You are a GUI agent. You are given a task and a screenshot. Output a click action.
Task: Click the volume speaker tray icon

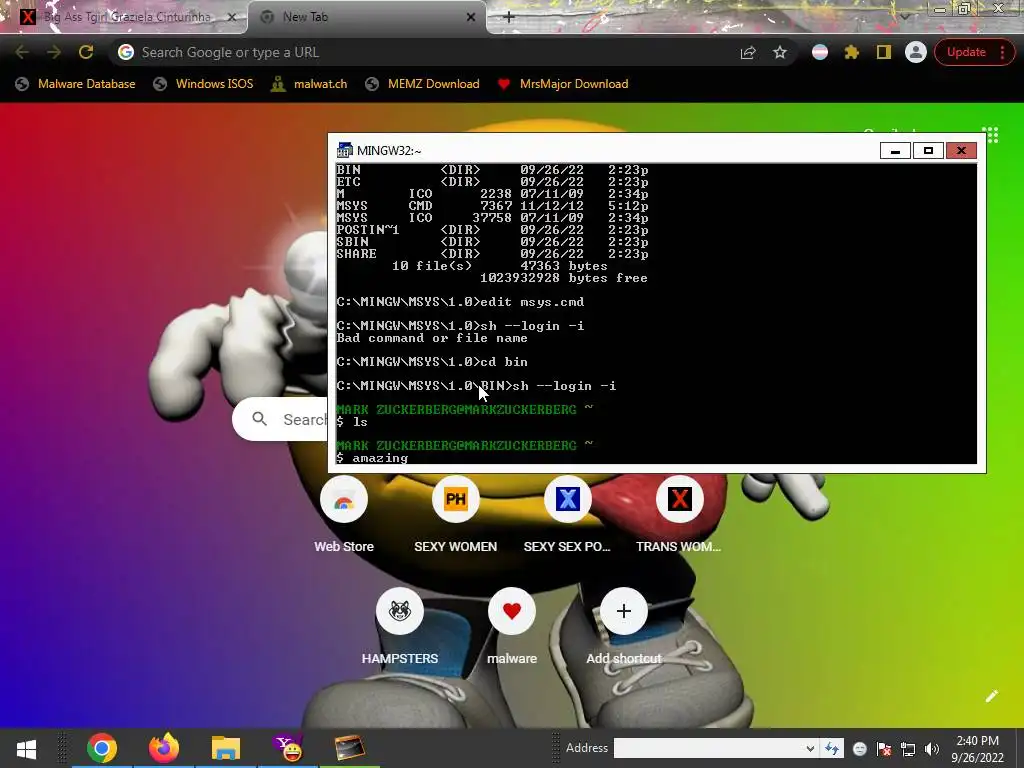(932, 749)
